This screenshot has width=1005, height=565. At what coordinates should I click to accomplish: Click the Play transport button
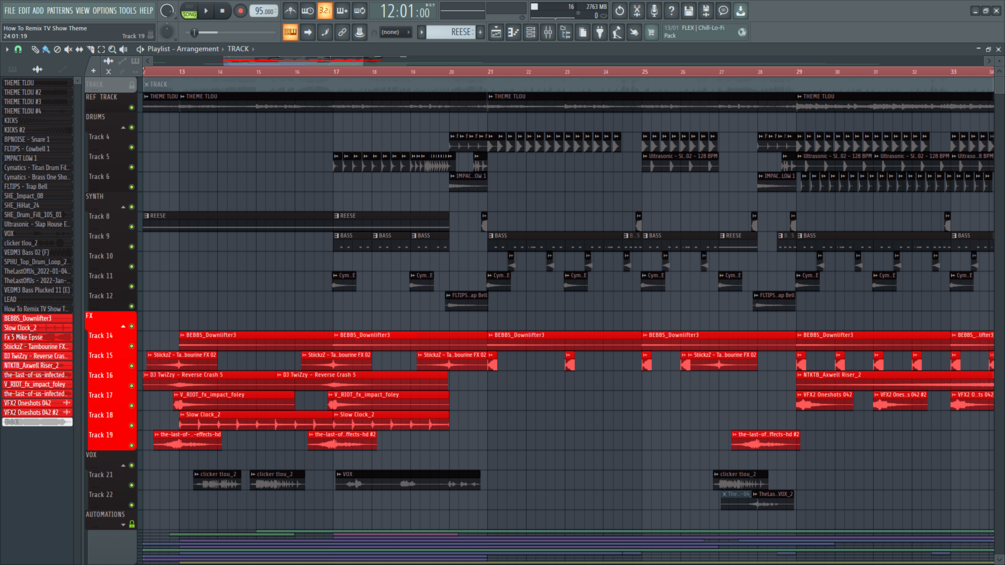(x=206, y=11)
